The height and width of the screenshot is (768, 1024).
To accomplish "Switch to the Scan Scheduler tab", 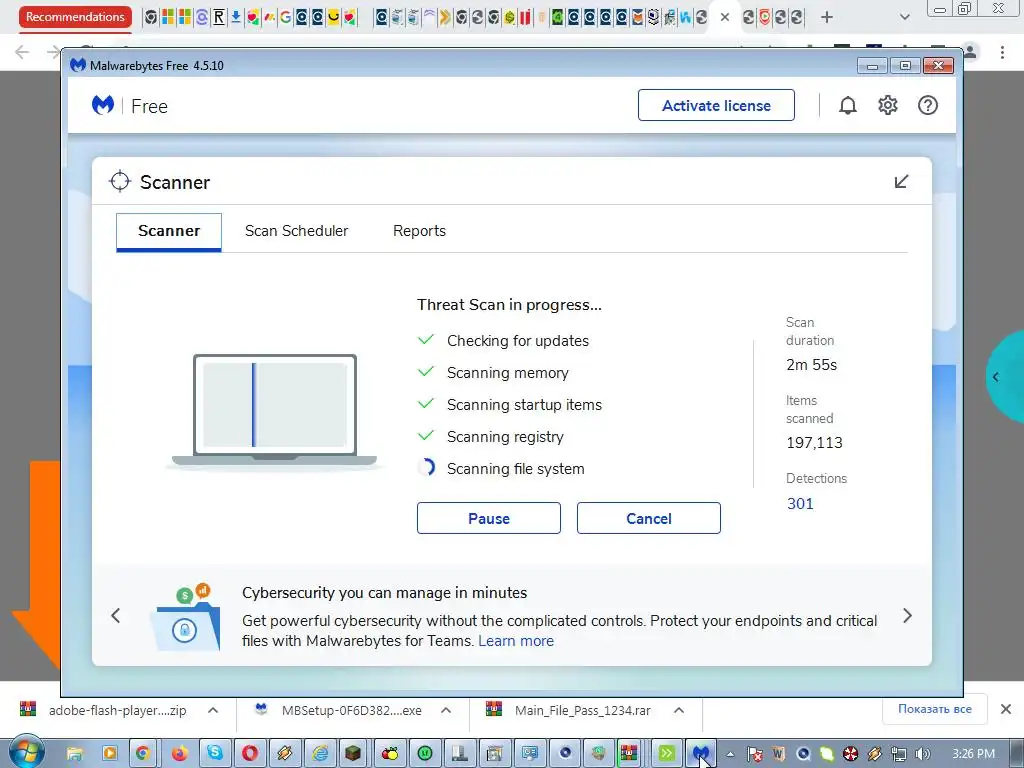I will pos(296,231).
